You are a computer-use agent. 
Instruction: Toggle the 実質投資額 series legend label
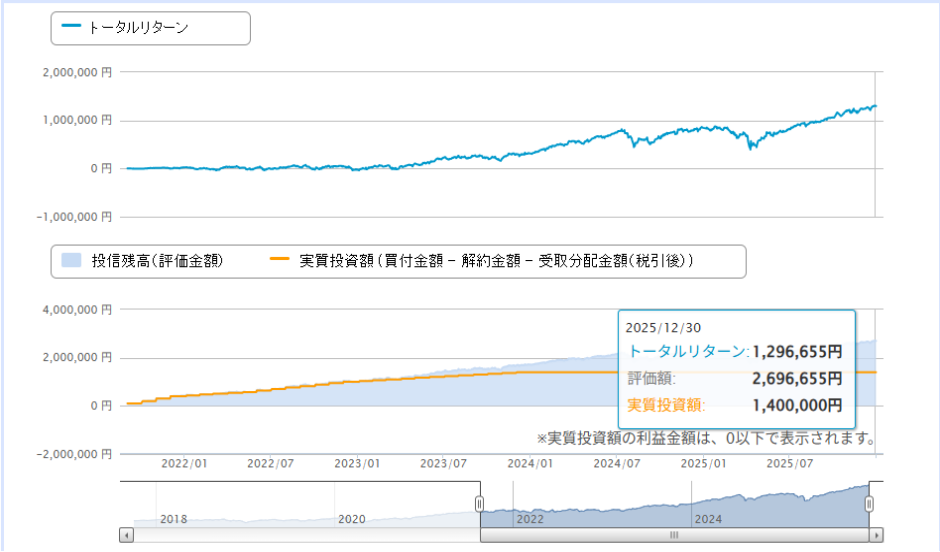[x=497, y=261]
